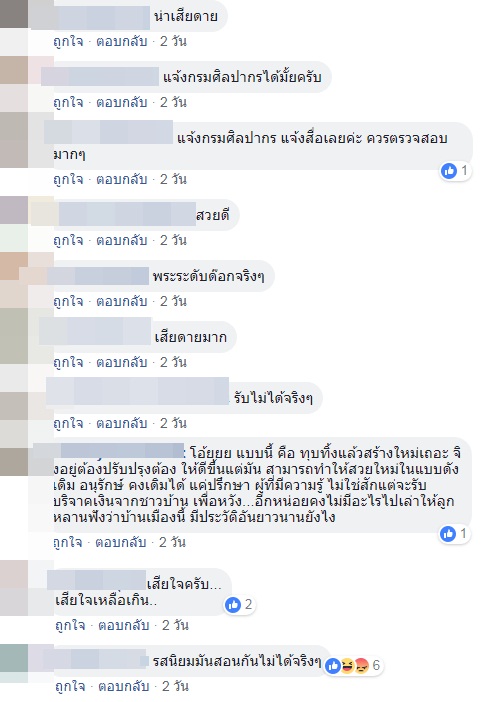The image size is (504, 702).
Task: Open the profile picture beside 'น่าเสียดาย' comment
Action: (14, 14)
